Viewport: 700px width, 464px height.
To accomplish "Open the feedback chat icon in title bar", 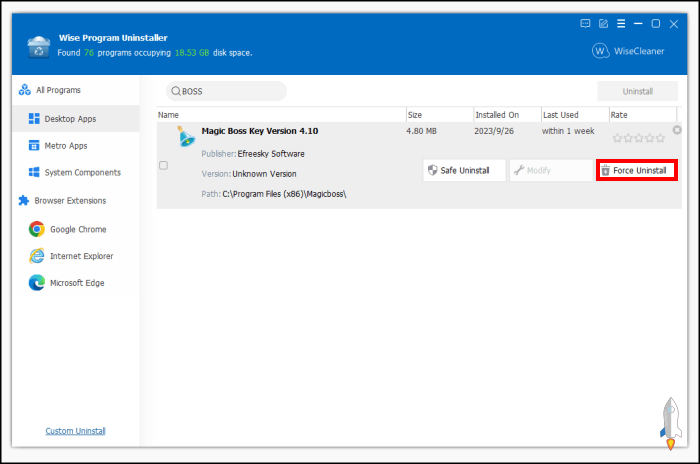I will 585,24.
